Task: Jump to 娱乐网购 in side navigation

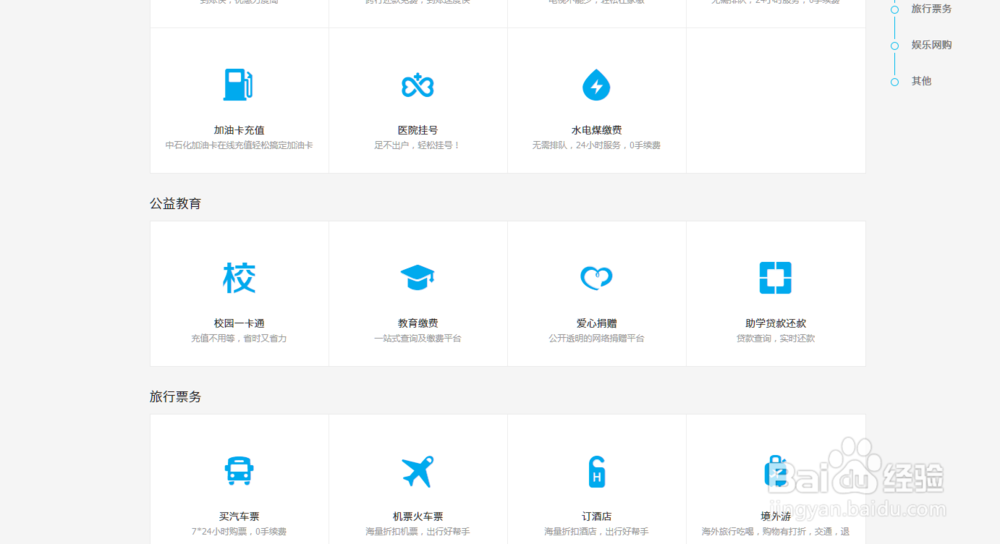Action: point(931,45)
